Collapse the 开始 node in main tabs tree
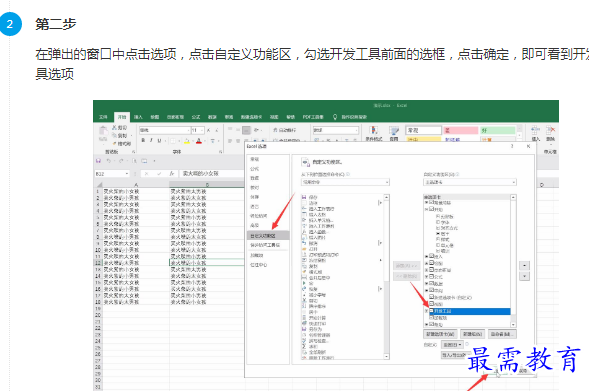Image resolution: width=589 pixels, height=391 pixels. click(x=426, y=210)
